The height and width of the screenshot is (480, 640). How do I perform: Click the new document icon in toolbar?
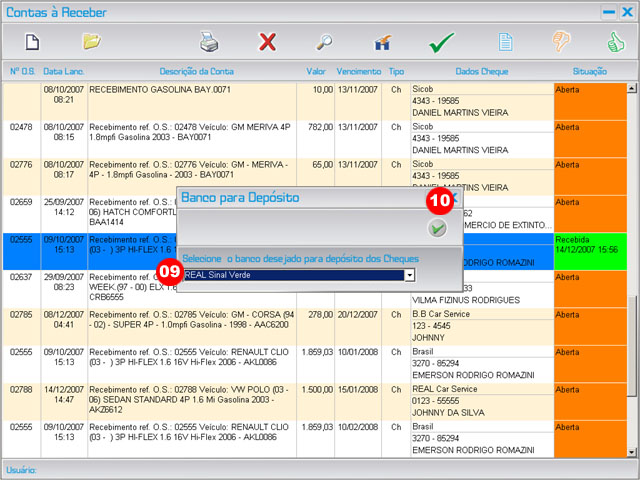click(32, 42)
